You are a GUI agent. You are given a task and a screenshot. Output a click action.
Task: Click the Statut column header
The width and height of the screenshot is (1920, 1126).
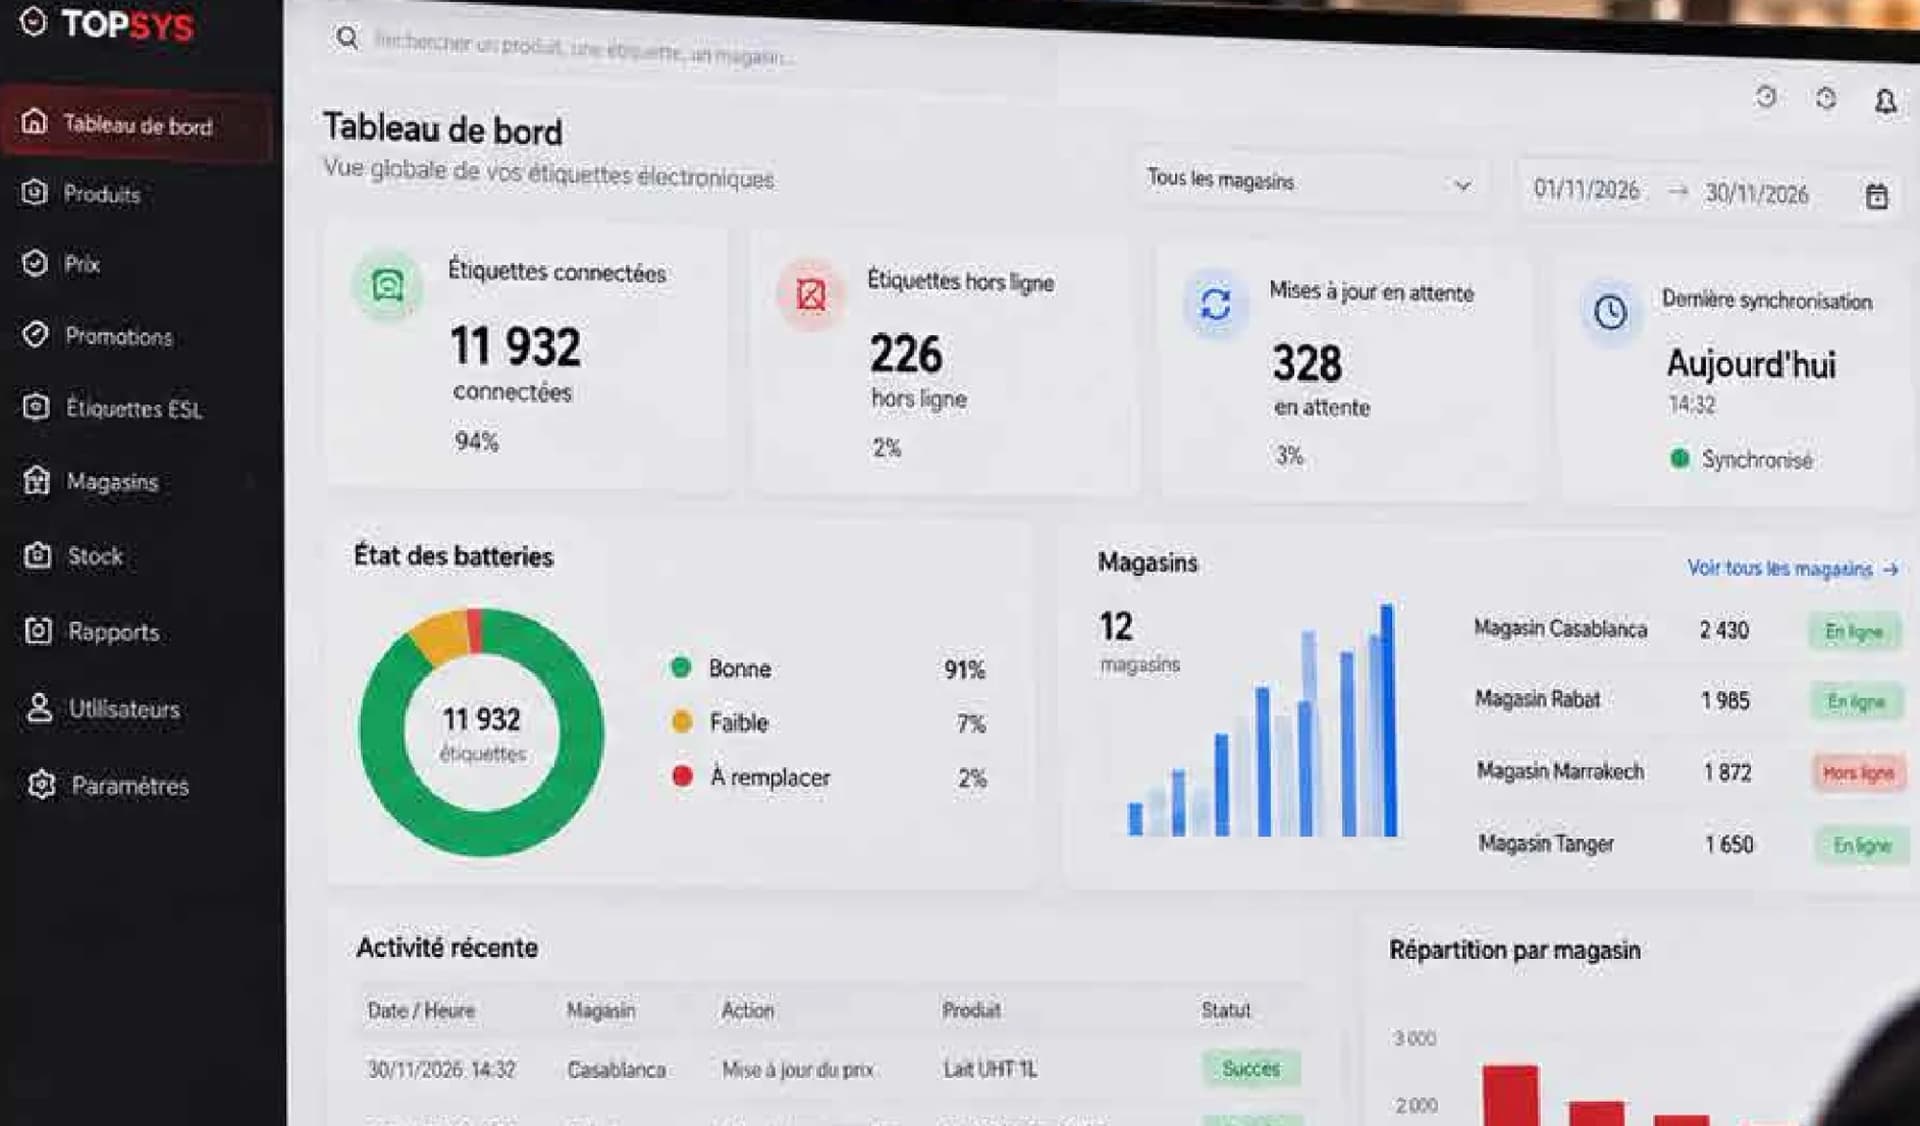(x=1226, y=1010)
